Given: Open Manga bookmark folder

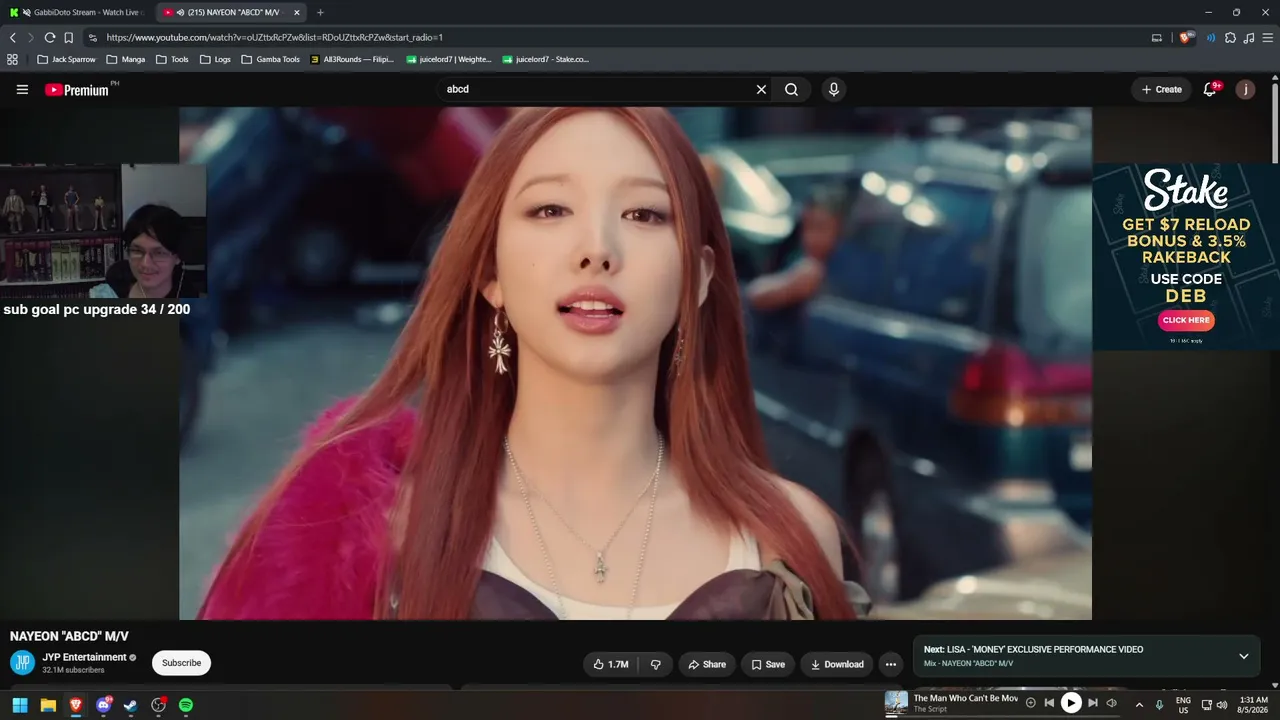Looking at the screenshot, I should click(126, 59).
